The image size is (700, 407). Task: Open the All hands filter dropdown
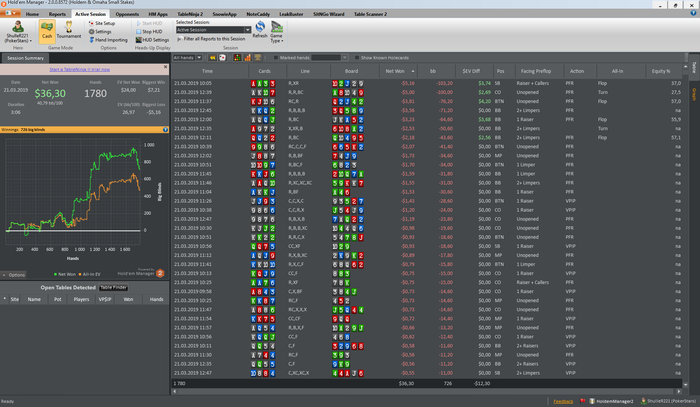[x=199, y=58]
